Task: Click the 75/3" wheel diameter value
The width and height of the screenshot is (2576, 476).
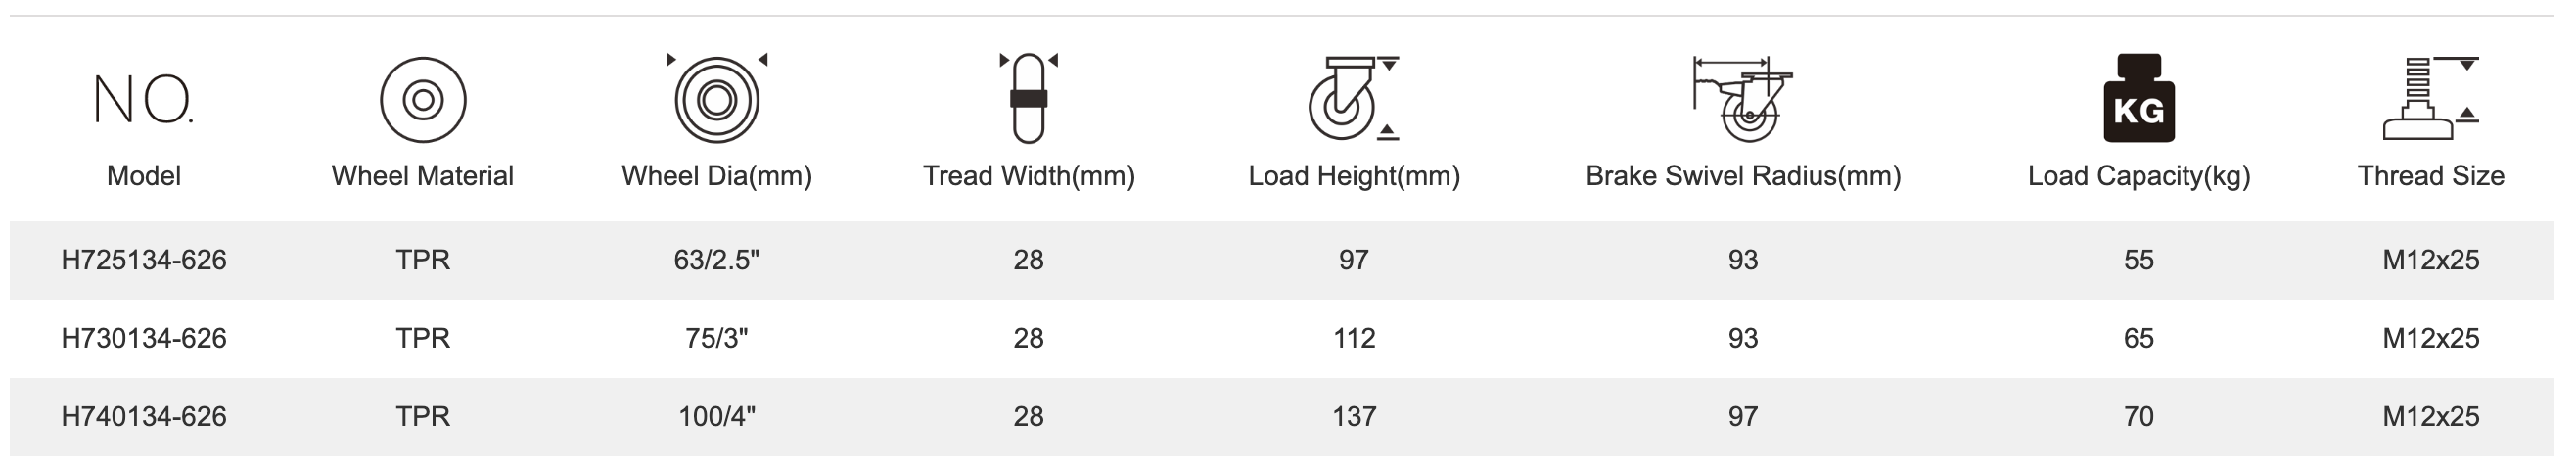Action: pyautogui.click(x=716, y=338)
